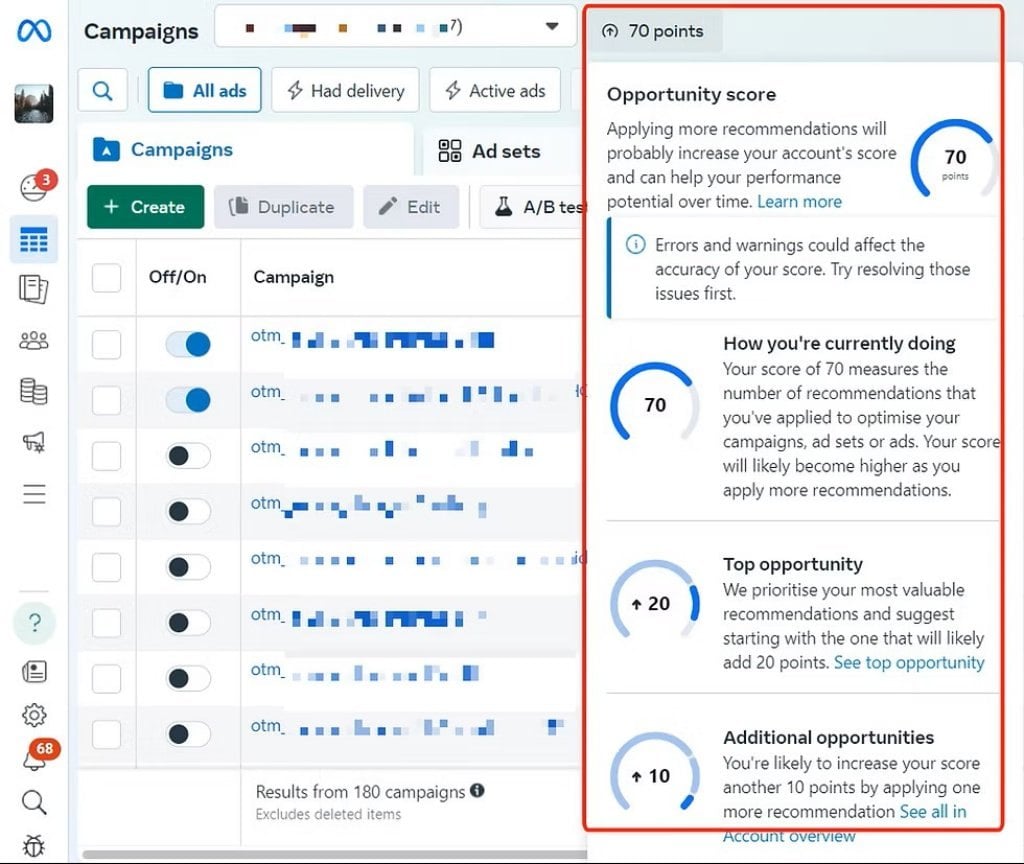This screenshot has width=1024, height=864.
Task: Click the Ad sets grid icon
Action: [x=450, y=151]
